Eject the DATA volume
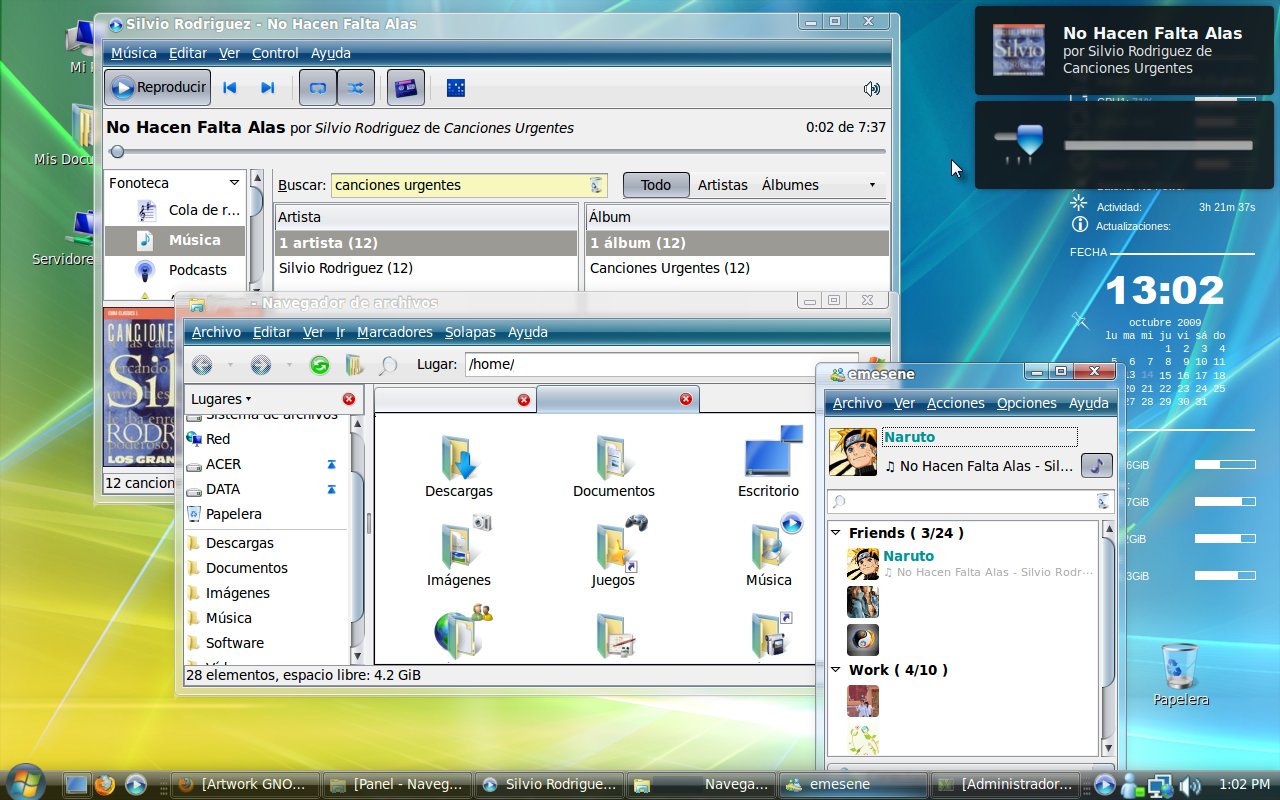 (332, 489)
